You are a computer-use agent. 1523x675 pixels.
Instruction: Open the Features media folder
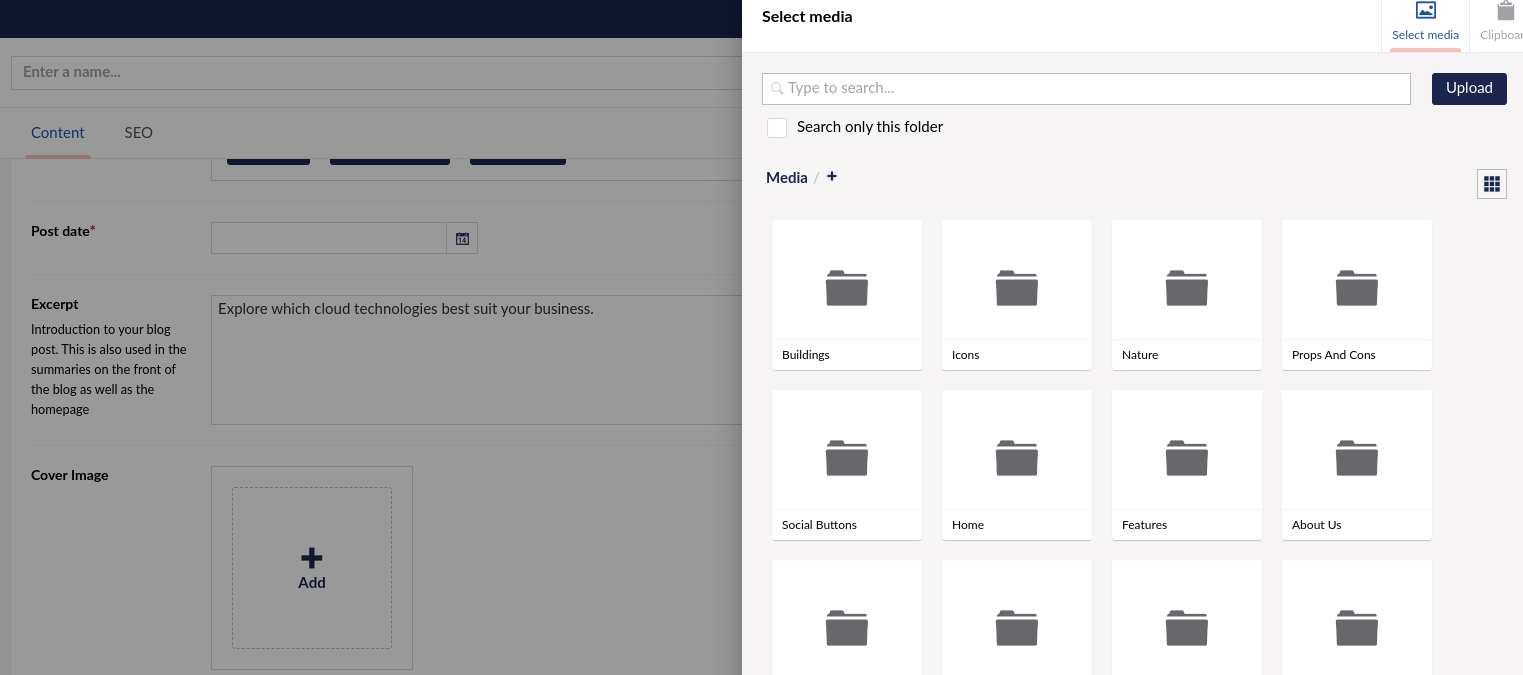(1186, 464)
